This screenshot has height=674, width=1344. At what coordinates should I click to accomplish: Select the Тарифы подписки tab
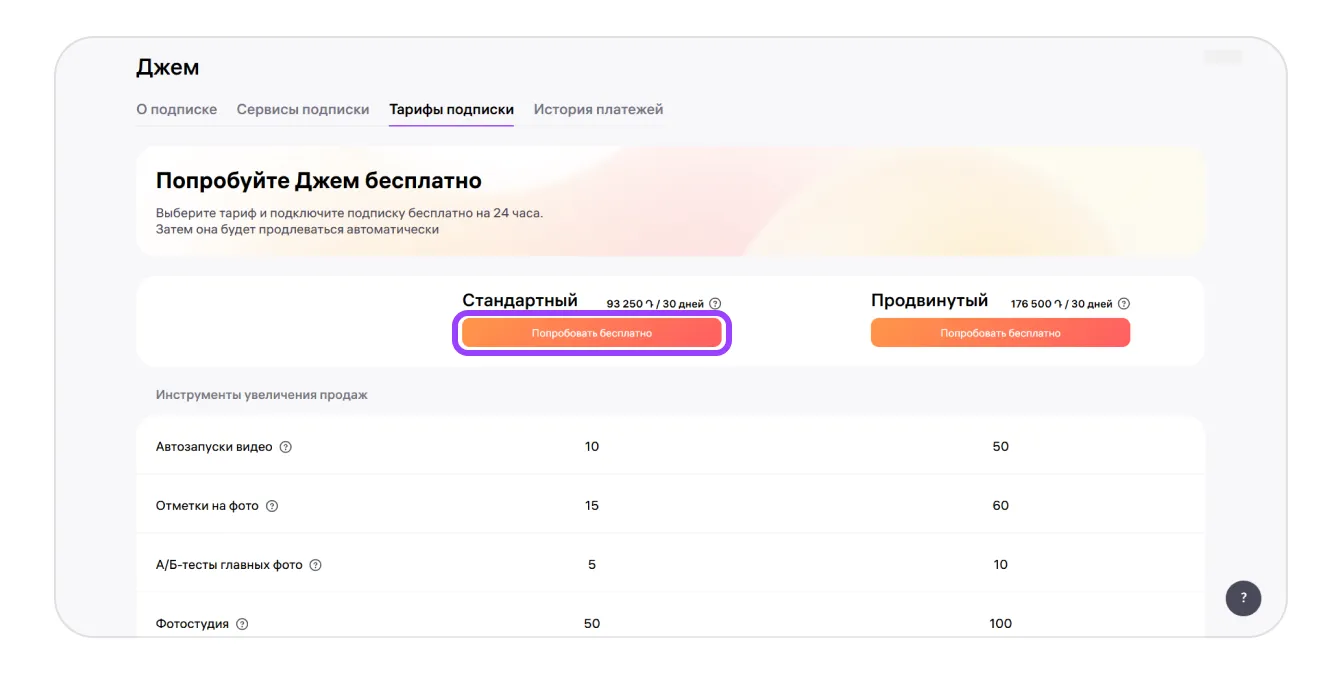click(x=451, y=109)
